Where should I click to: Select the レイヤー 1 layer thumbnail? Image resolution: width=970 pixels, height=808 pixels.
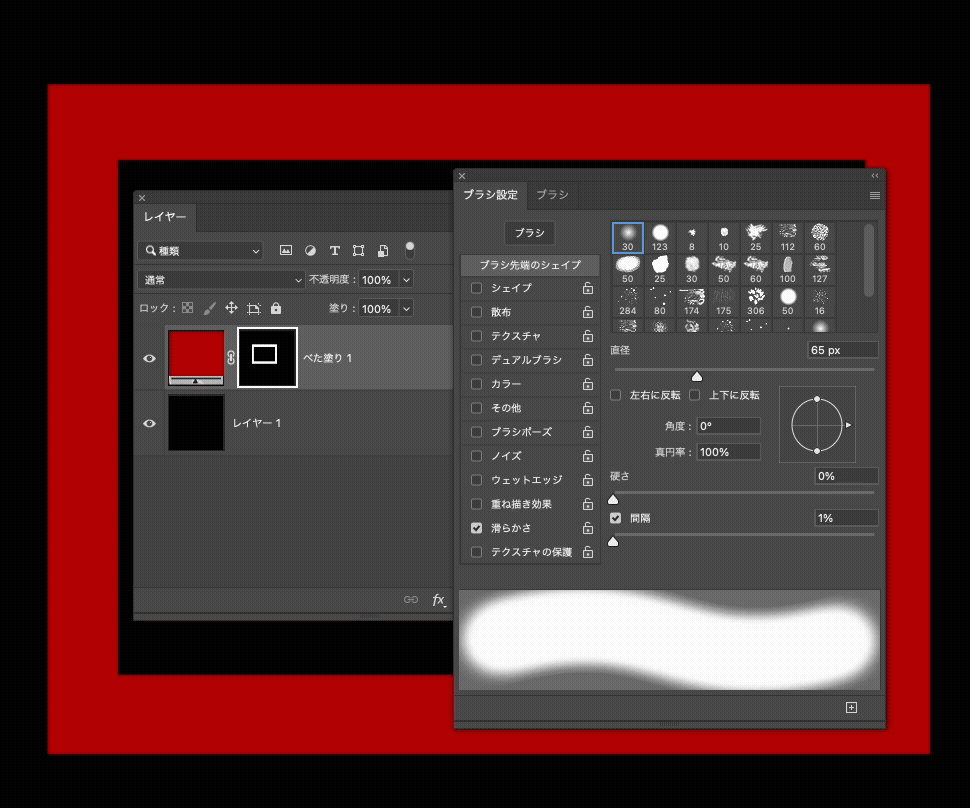196,423
